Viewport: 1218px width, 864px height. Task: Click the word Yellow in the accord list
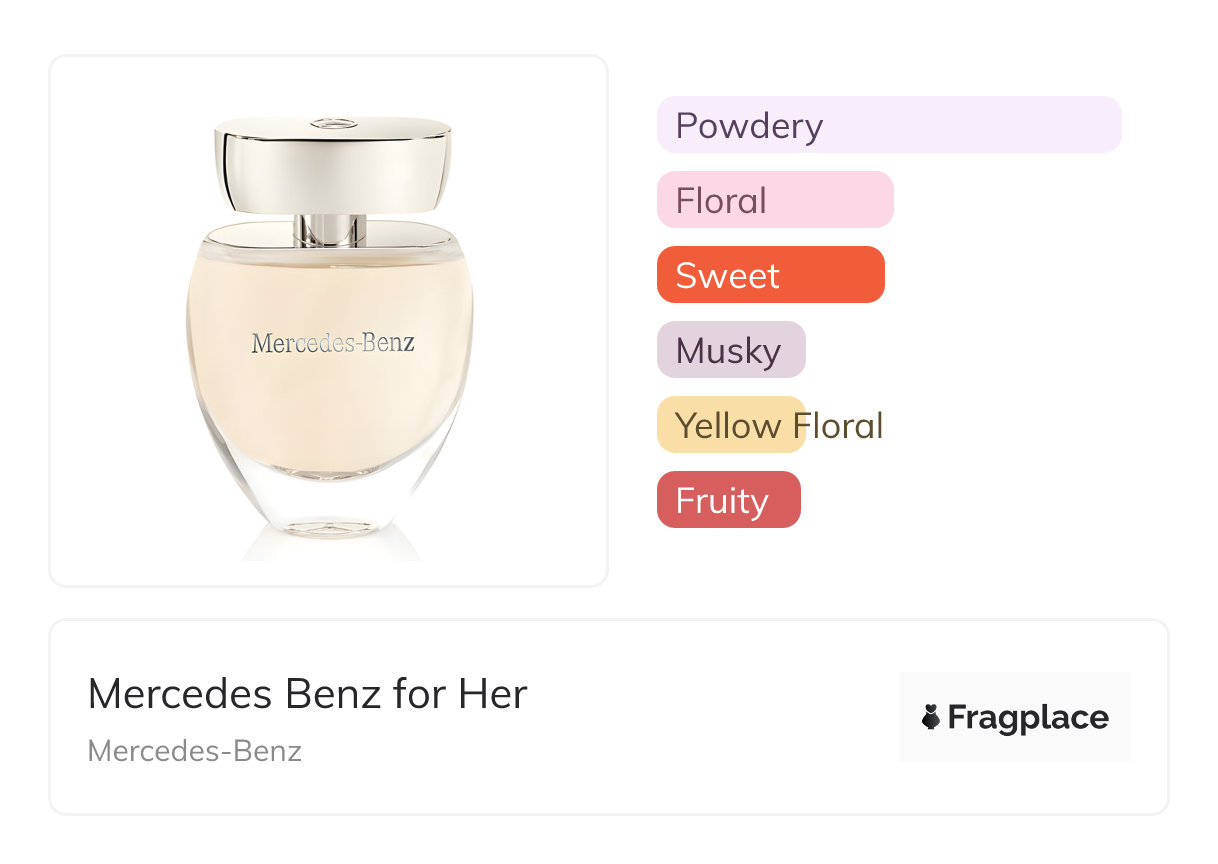point(727,426)
